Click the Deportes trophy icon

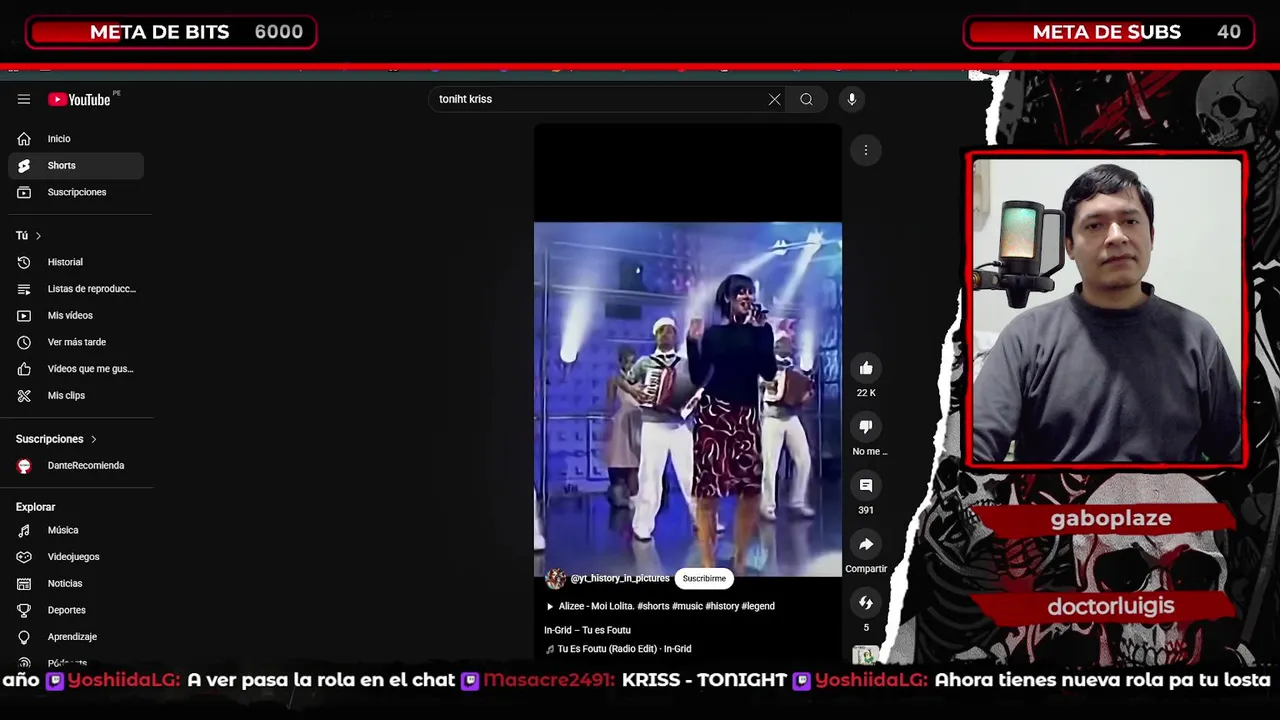24,610
